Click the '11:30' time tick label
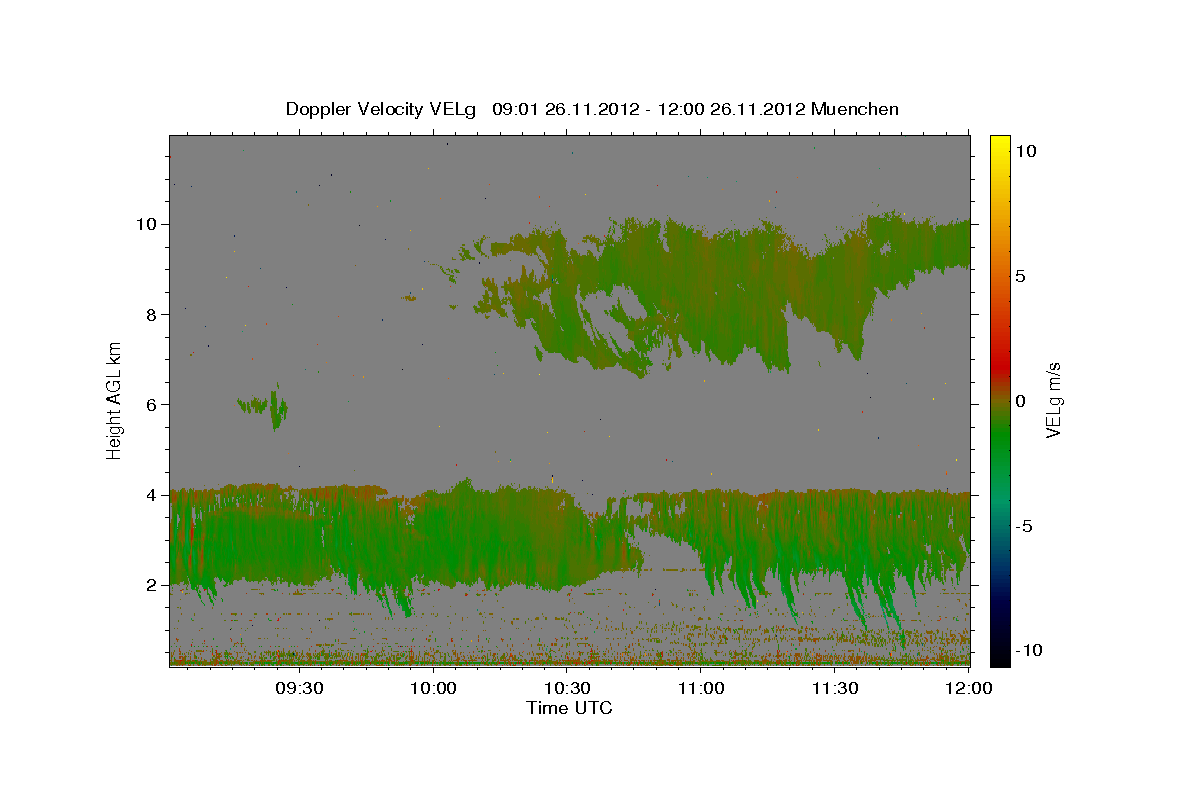The image size is (1200, 800). 835,689
